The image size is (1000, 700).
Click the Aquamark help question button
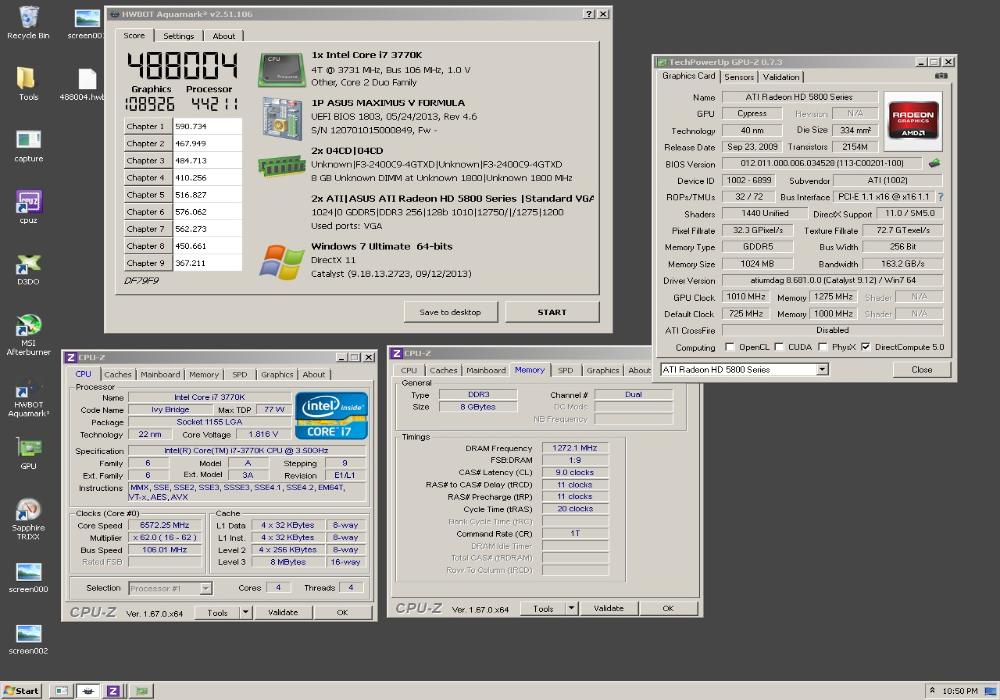pyautogui.click(x=589, y=14)
